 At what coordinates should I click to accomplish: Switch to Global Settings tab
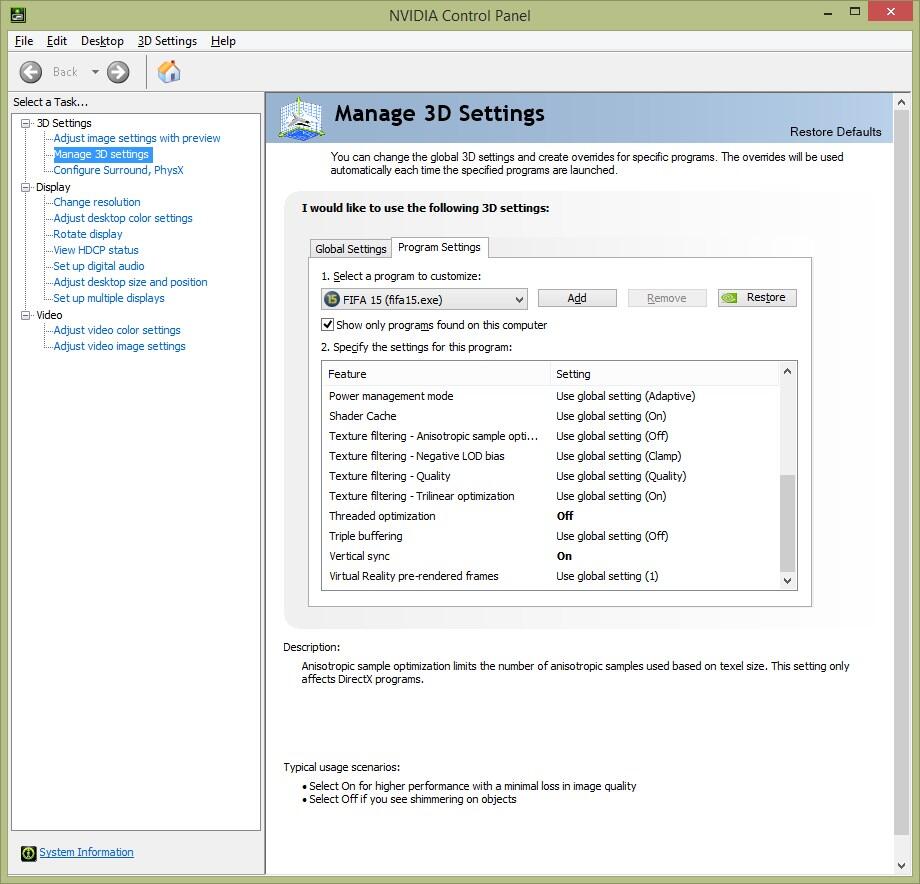(350, 249)
